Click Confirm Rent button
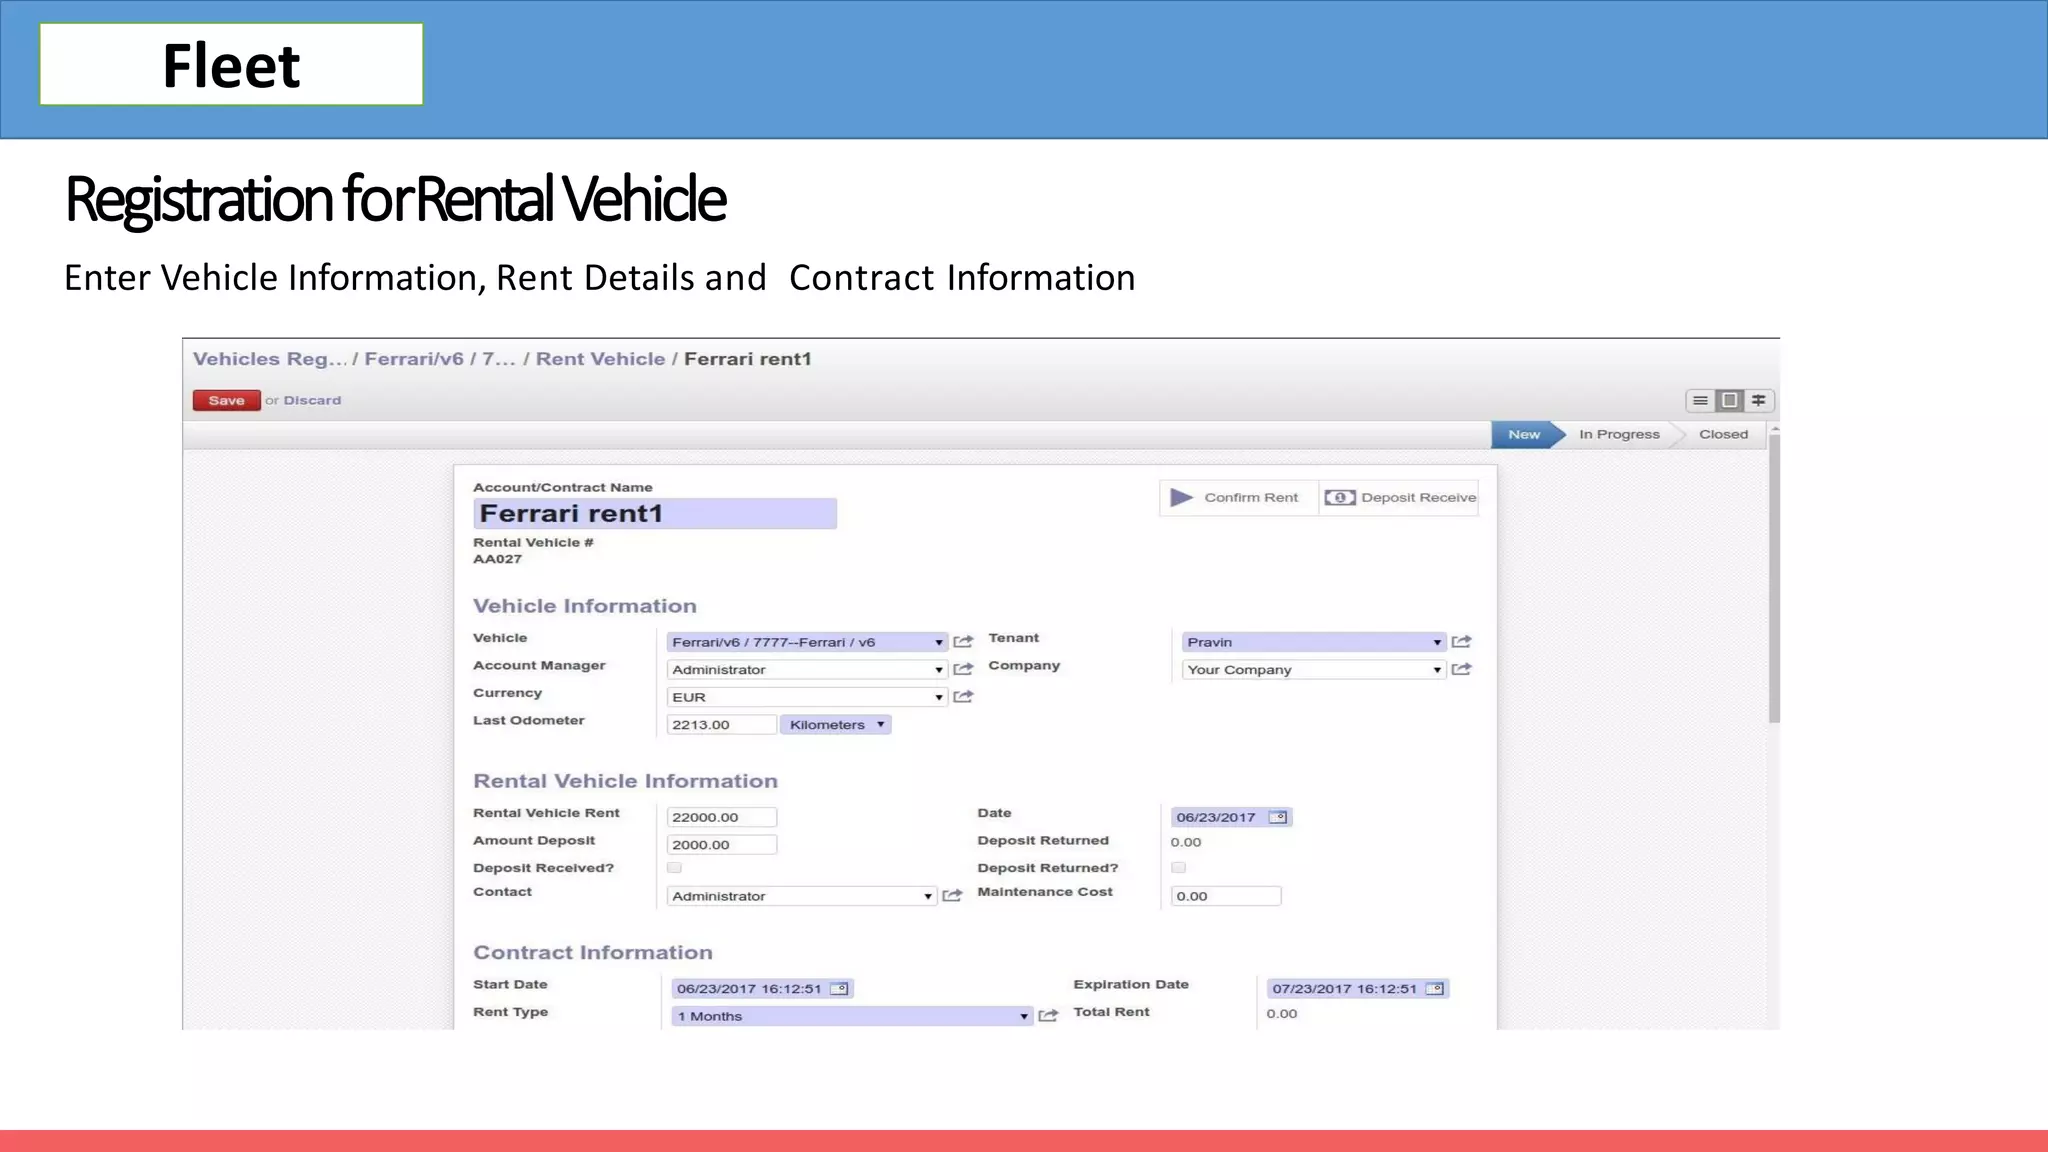The height and width of the screenshot is (1152, 2048). point(1238,497)
